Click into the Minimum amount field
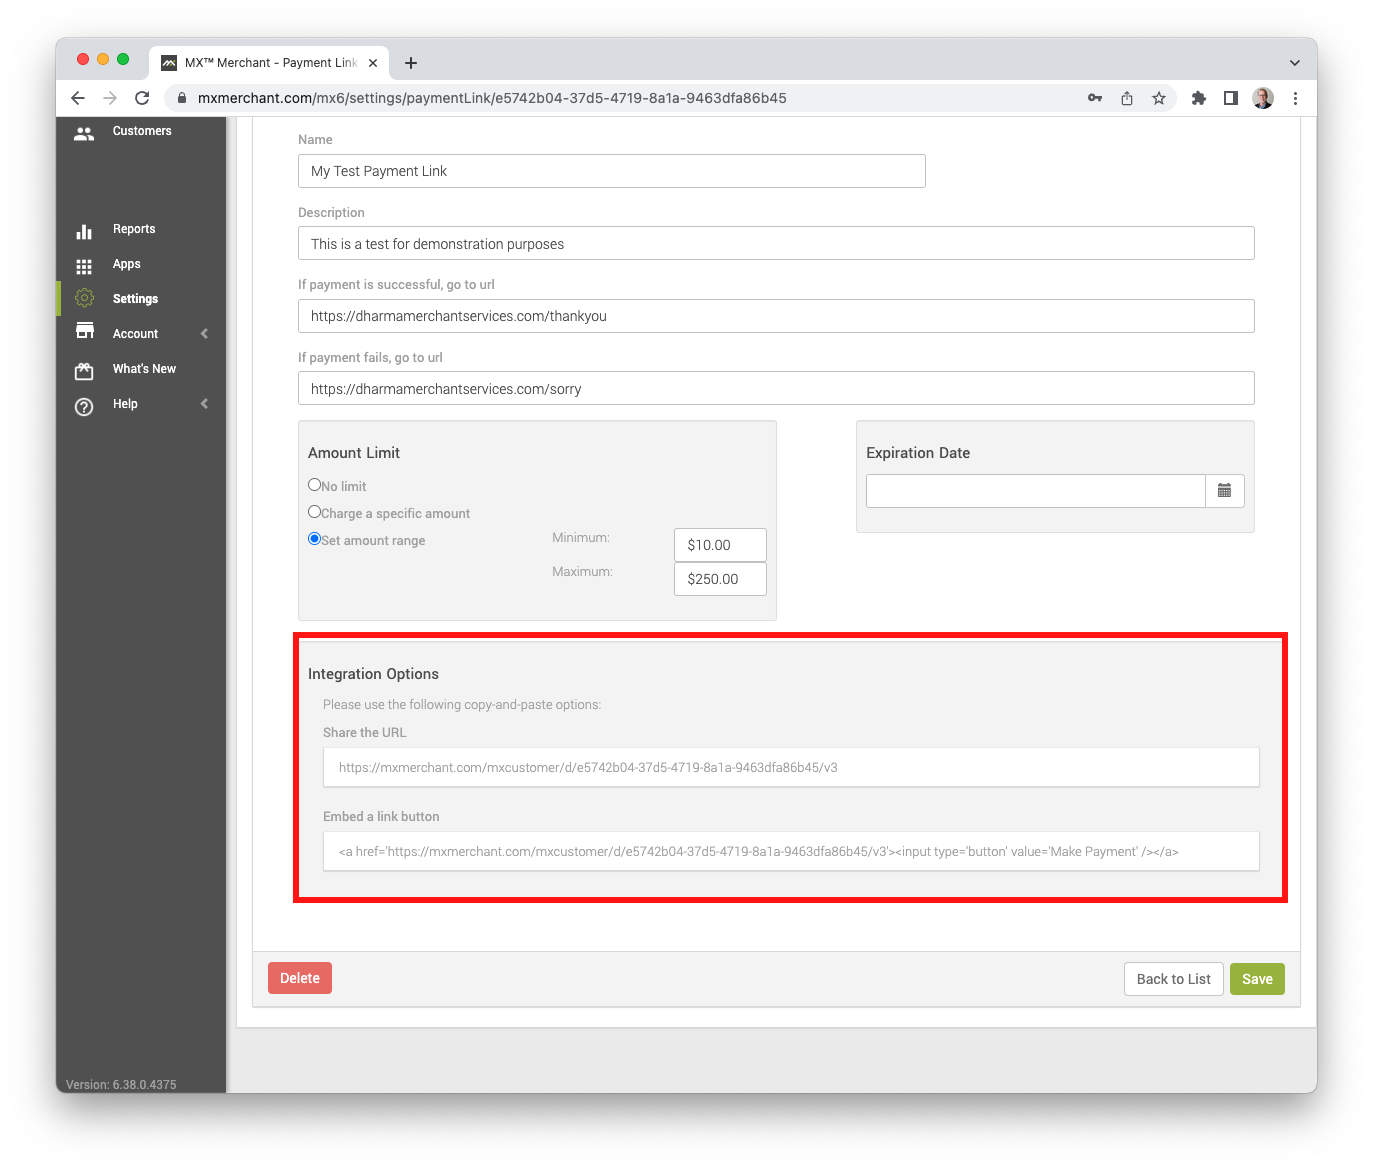This screenshot has height=1167, width=1373. click(720, 545)
